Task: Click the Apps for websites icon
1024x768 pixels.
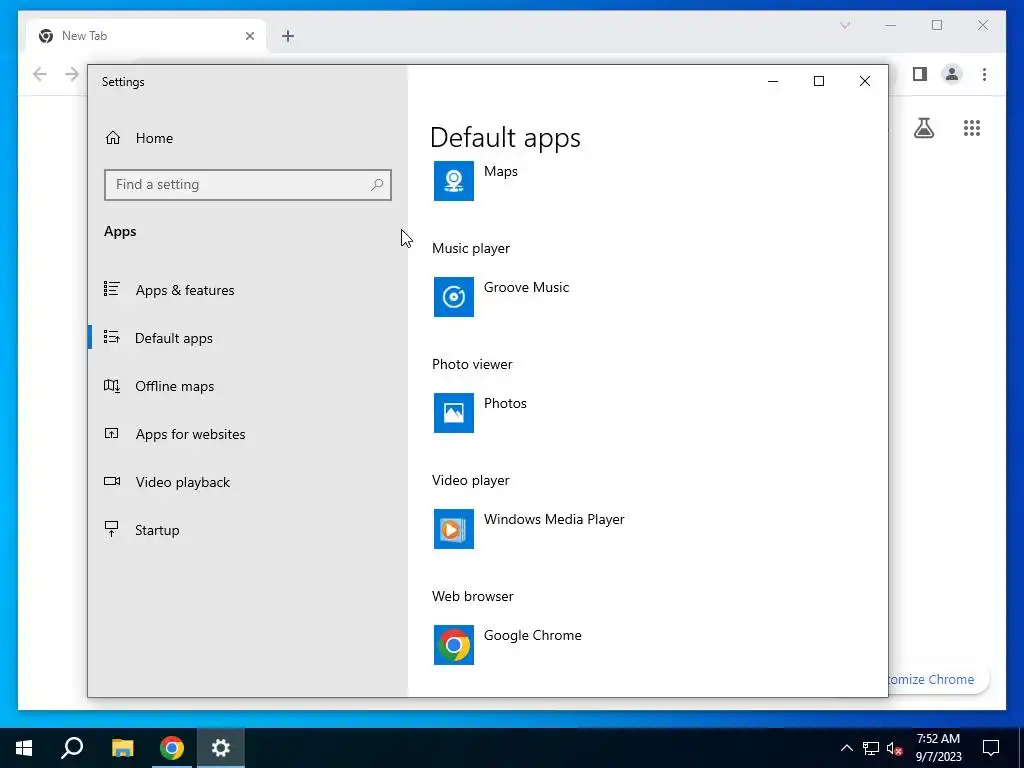Action: (112, 433)
